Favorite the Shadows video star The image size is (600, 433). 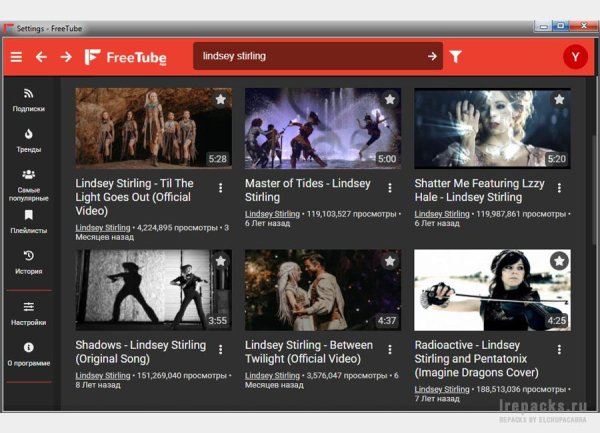[x=220, y=261]
